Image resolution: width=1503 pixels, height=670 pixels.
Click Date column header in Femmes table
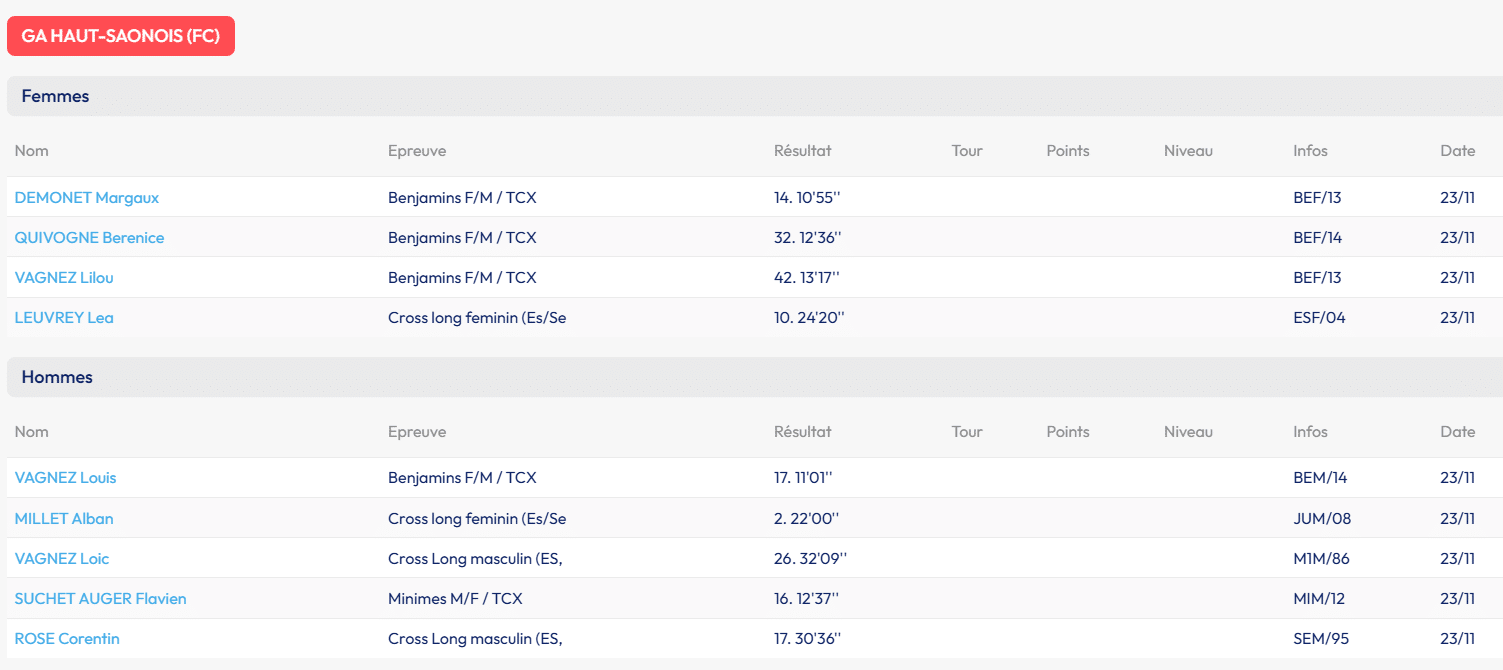(1457, 151)
